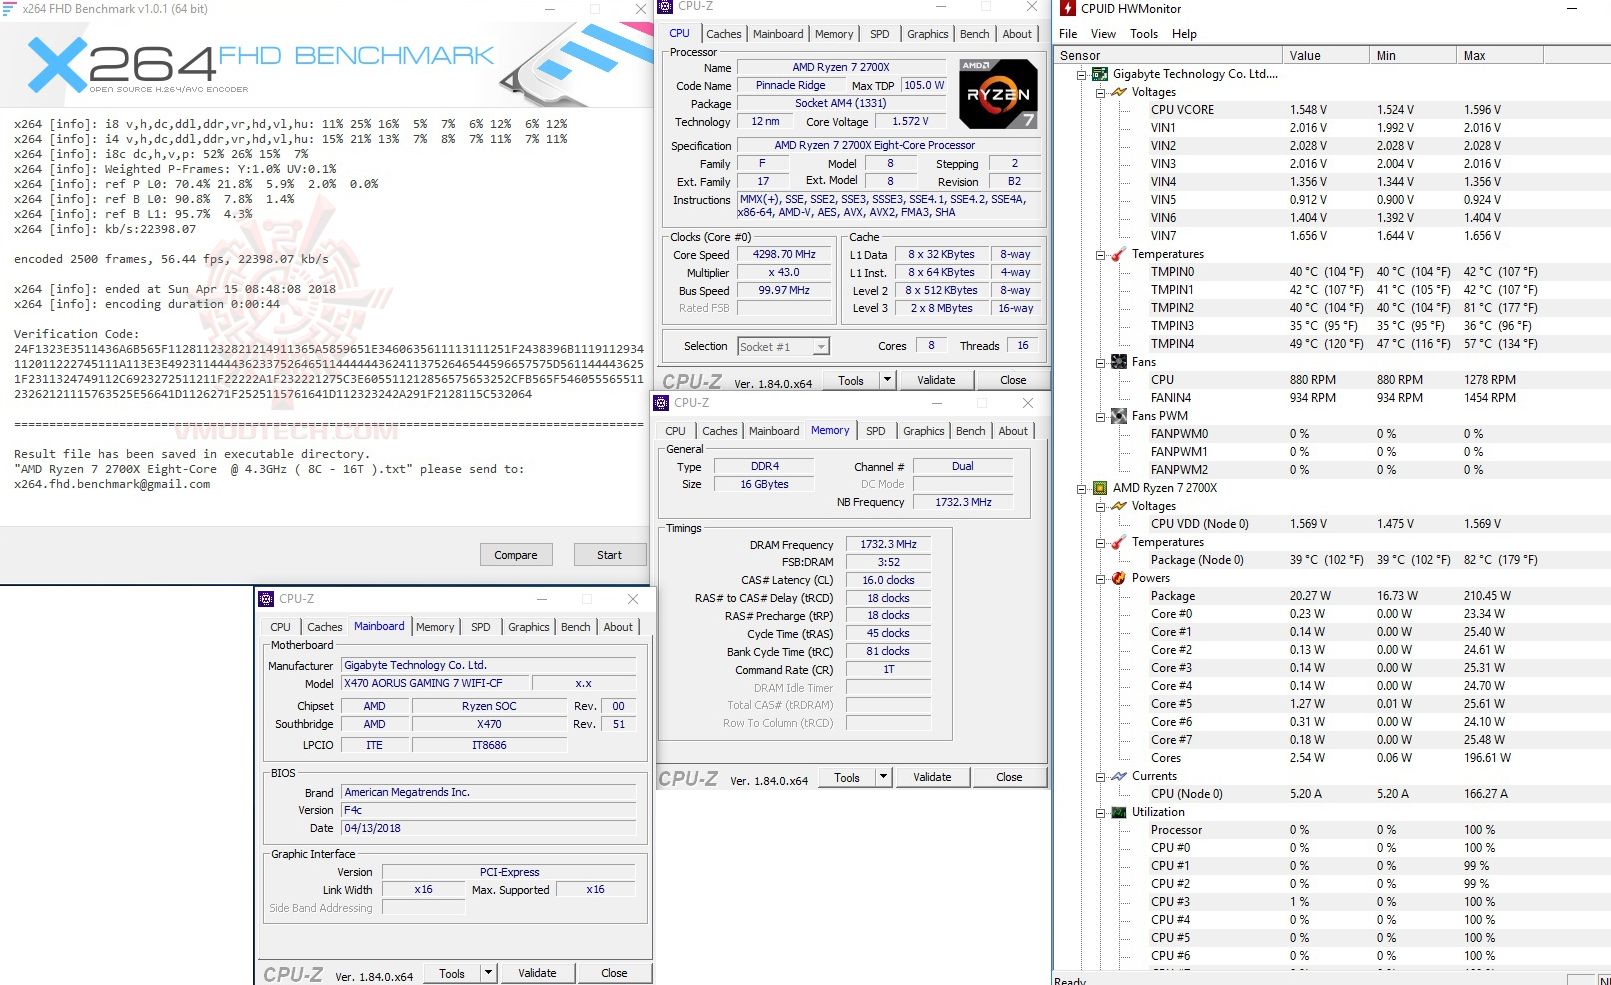1611x985 pixels.
Task: Switch to Caches tab in CPU-Z processor window
Action: click(x=724, y=34)
